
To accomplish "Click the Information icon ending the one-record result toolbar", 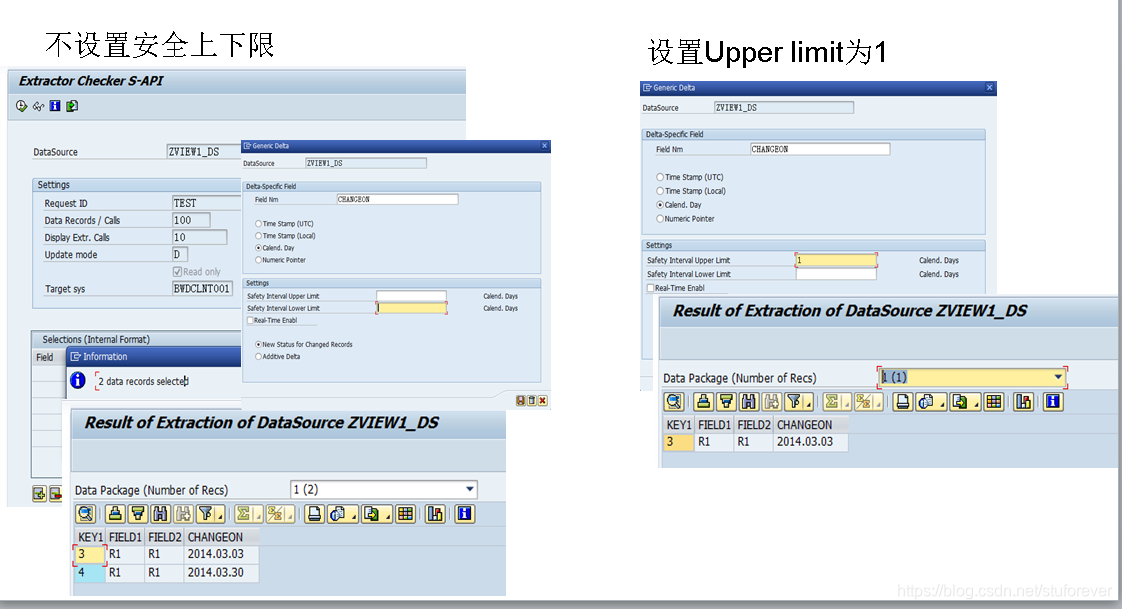I will coord(1053,402).
